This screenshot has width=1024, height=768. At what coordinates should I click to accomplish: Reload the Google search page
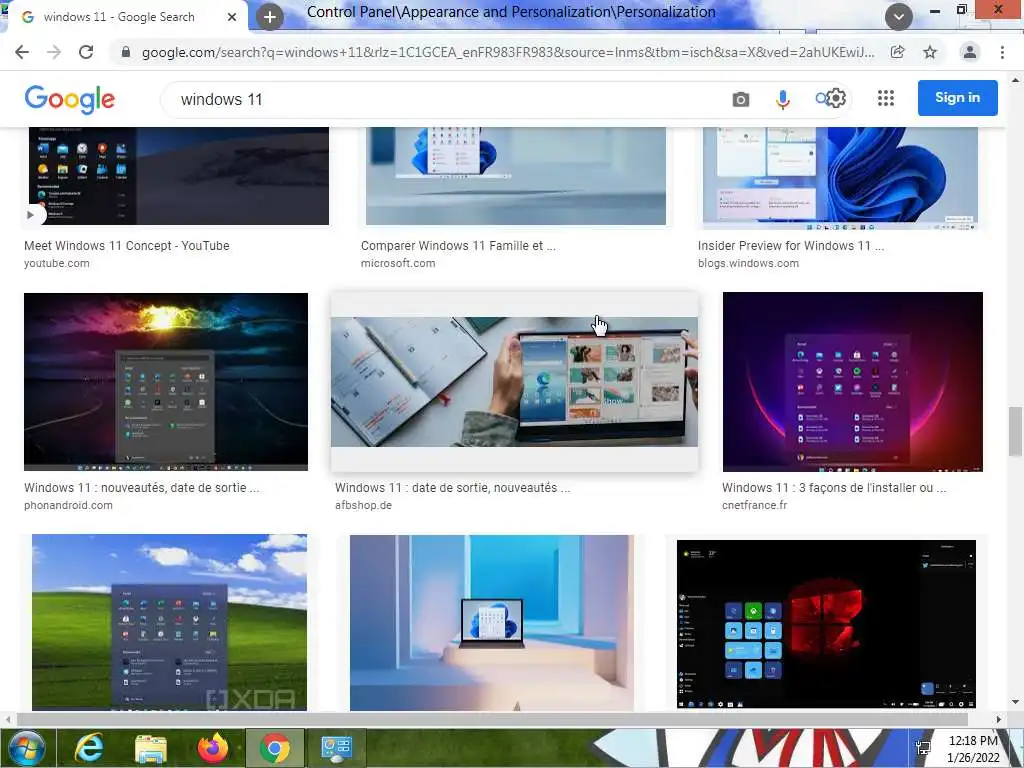[86, 52]
